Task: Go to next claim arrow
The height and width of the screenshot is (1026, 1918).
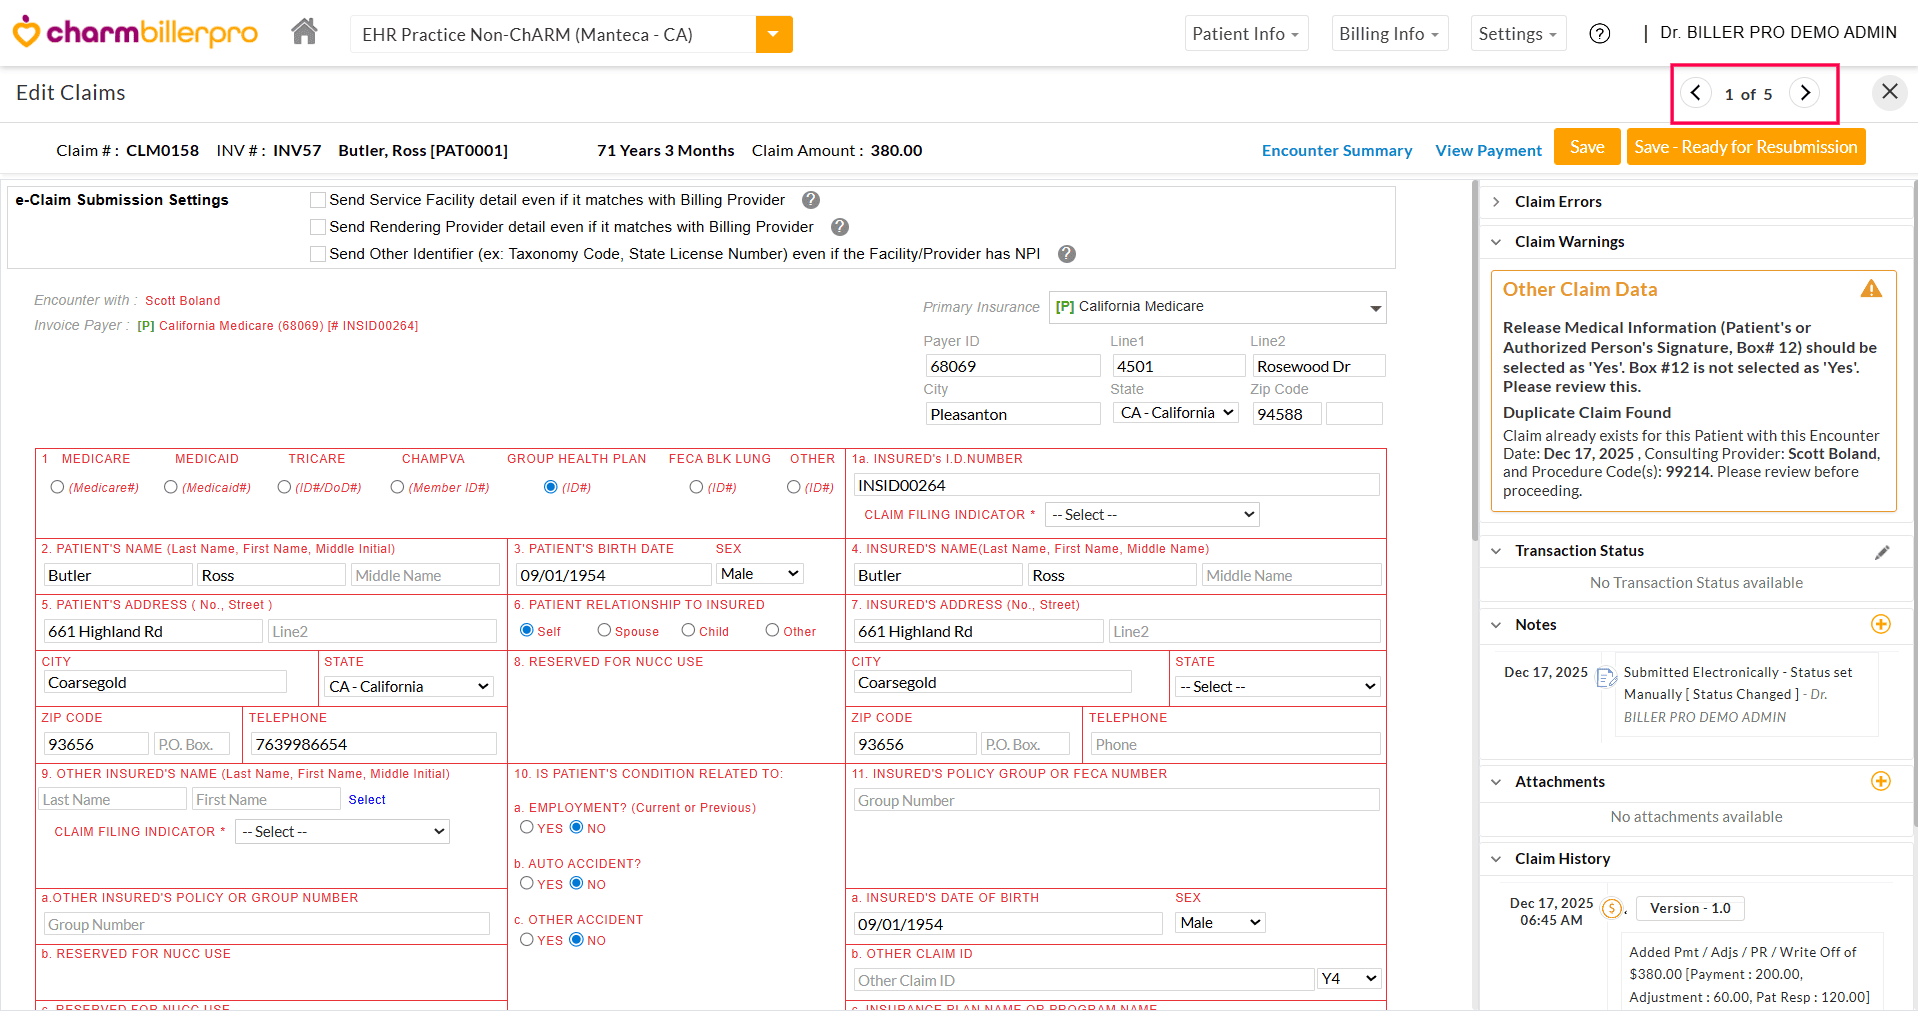Action: 1805,93
